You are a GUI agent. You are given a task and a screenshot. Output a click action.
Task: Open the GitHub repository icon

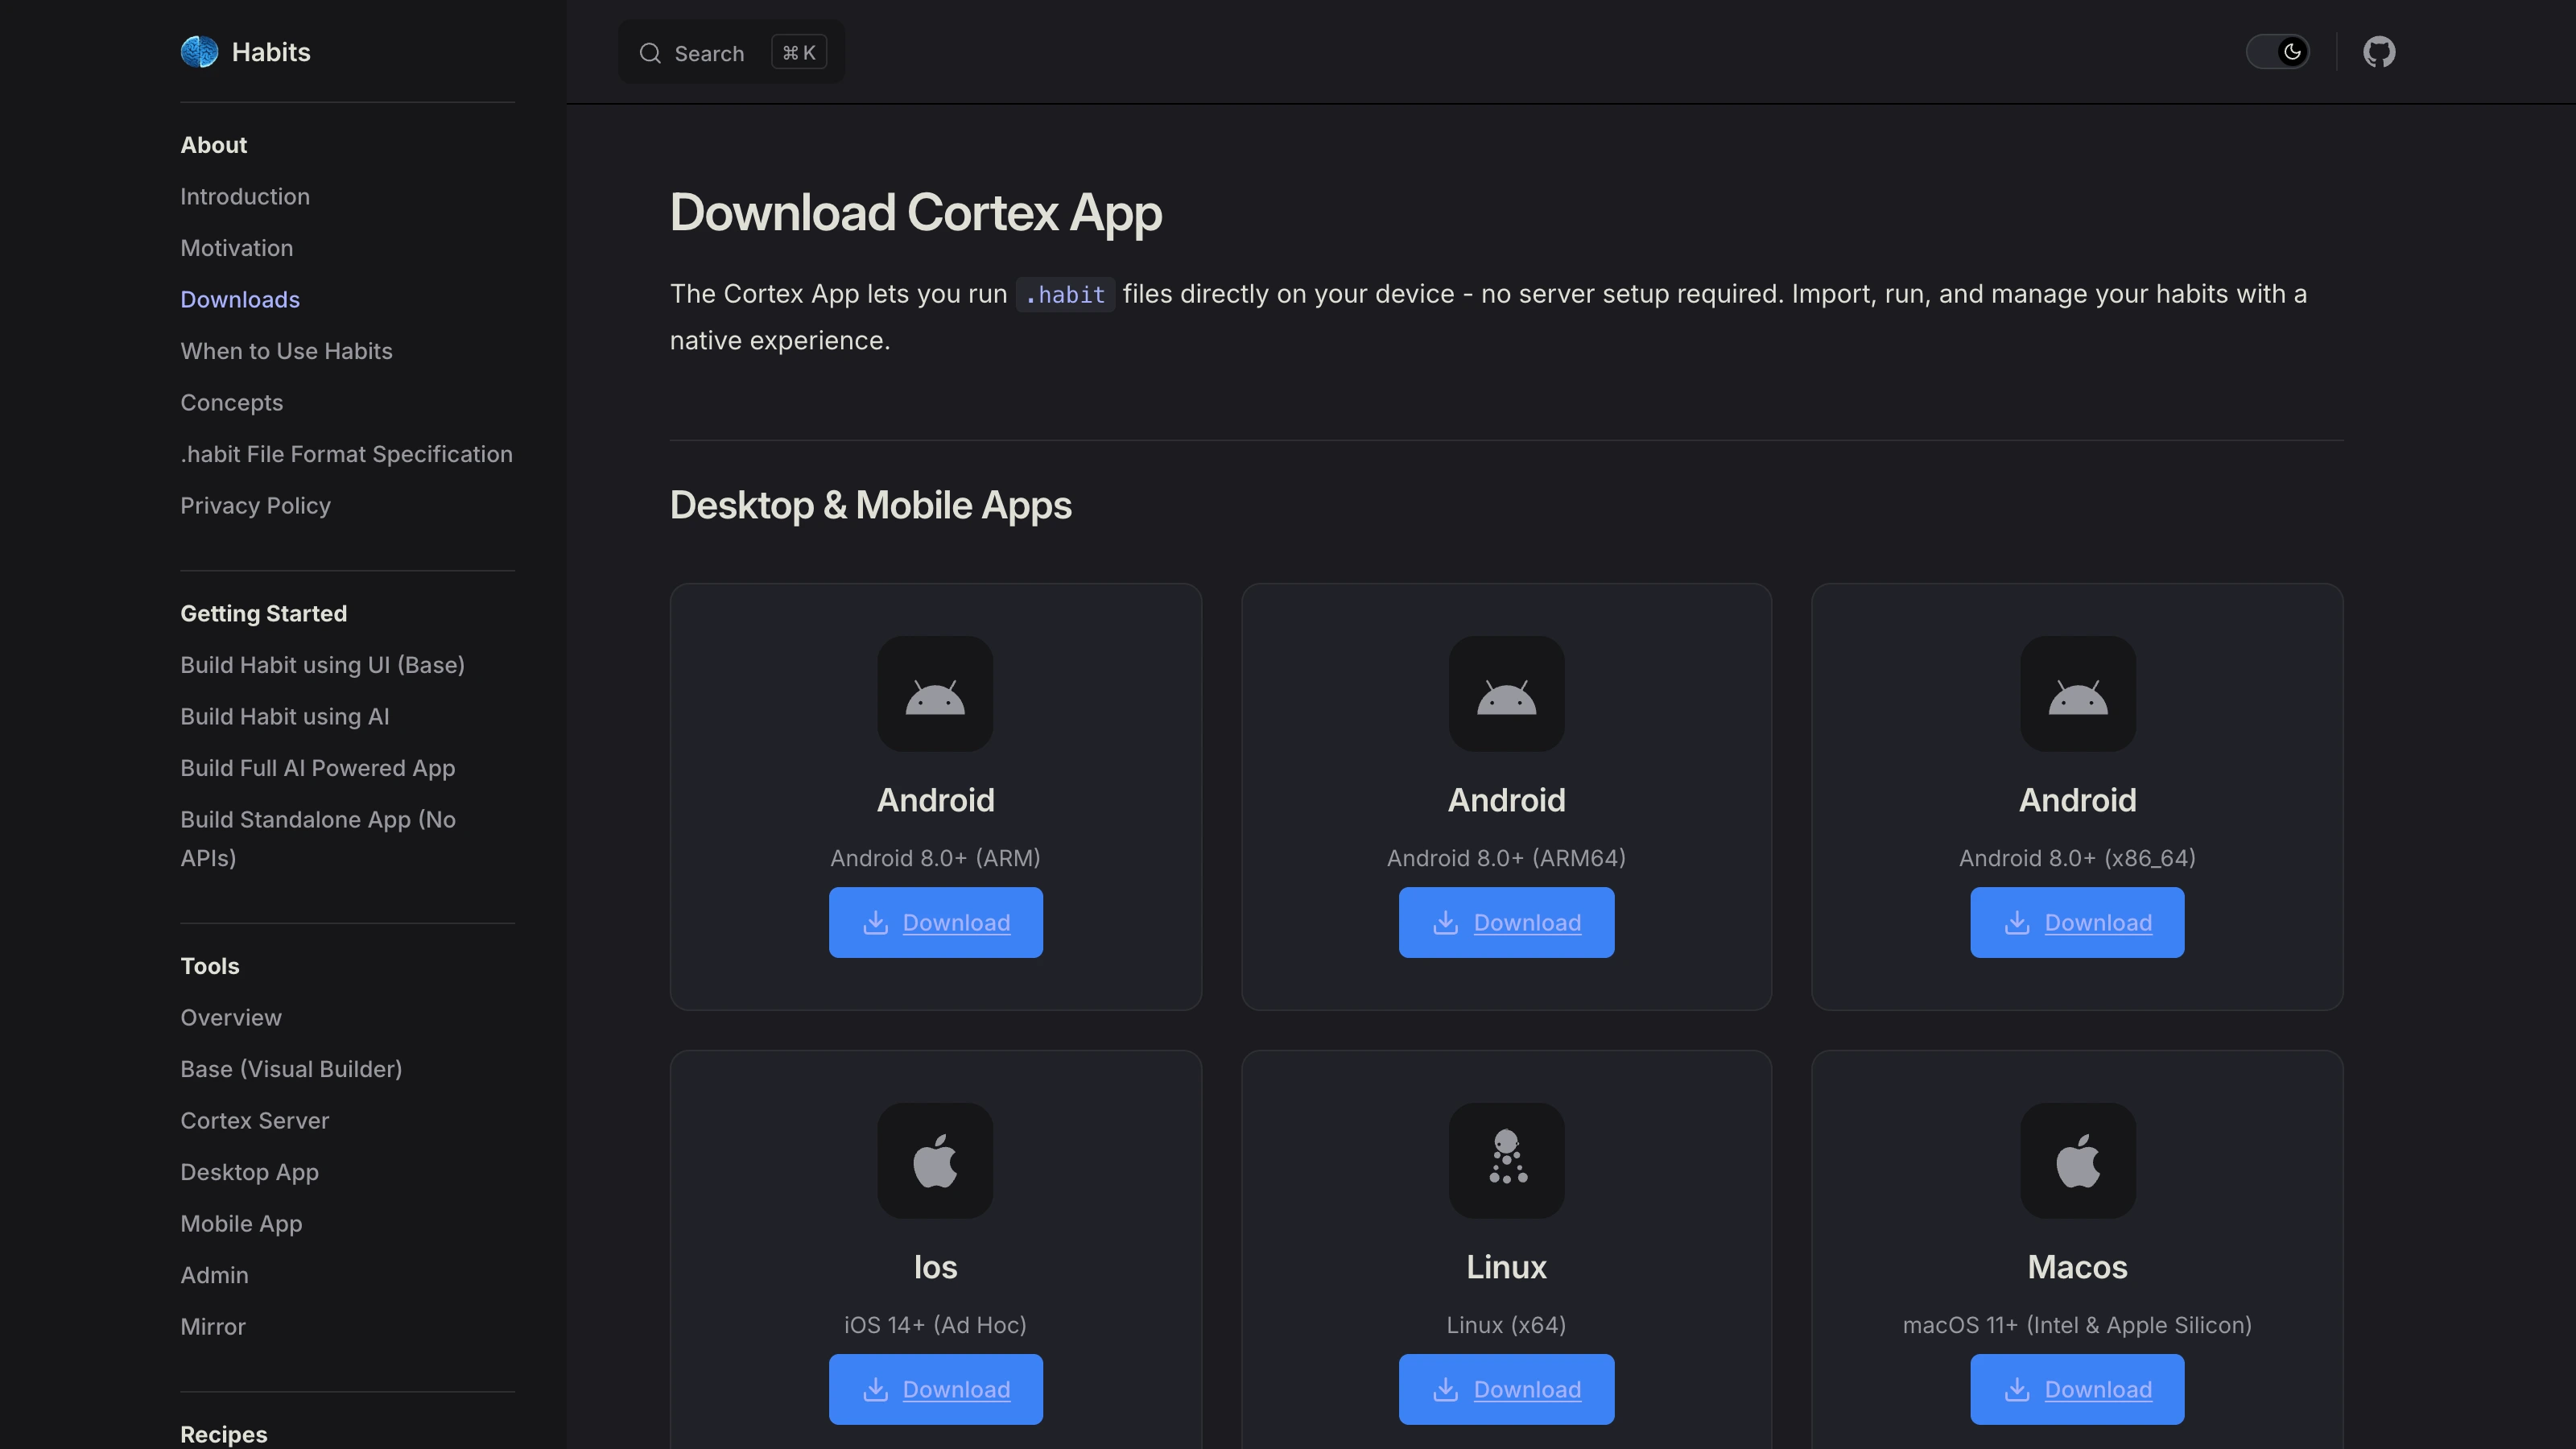point(2379,52)
